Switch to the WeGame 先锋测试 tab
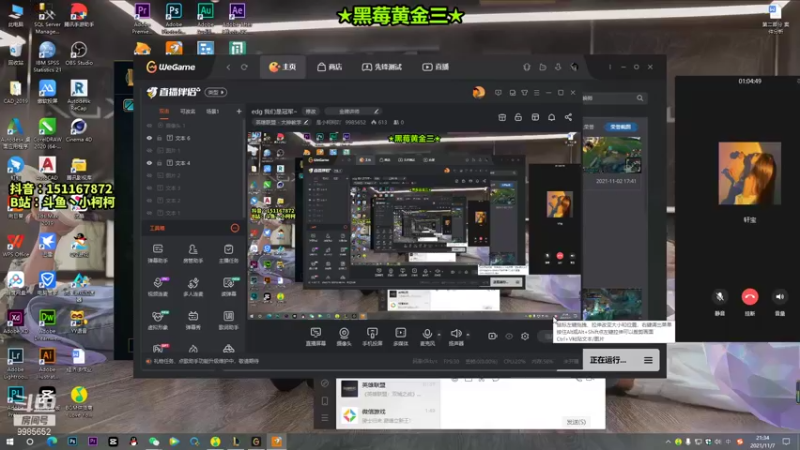 click(x=382, y=67)
